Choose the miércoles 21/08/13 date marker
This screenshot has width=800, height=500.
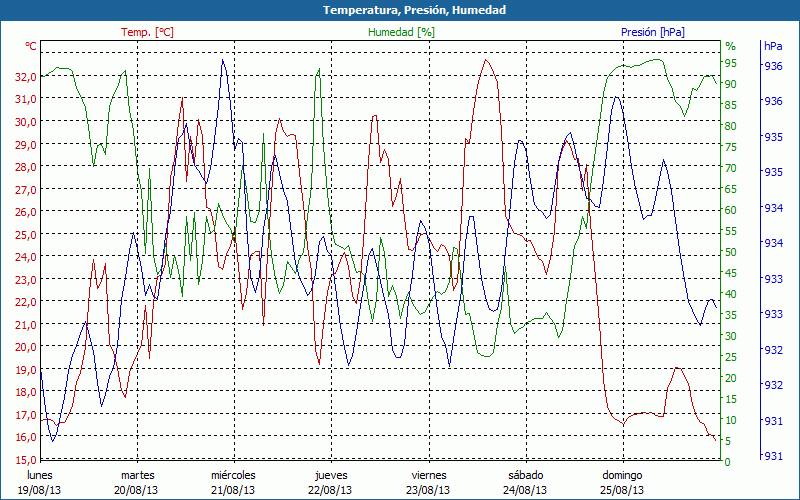click(x=233, y=482)
